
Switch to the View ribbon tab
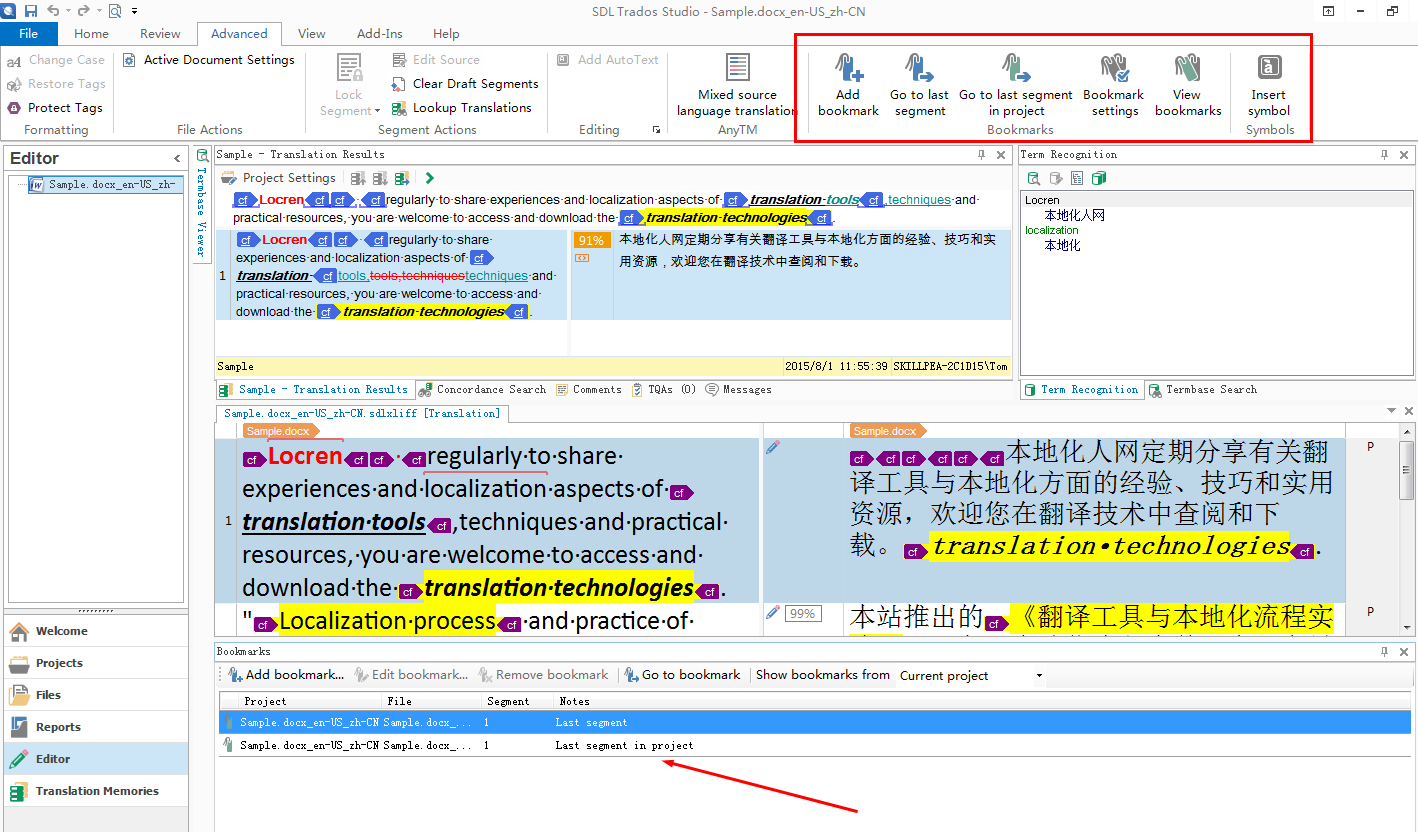(x=312, y=33)
